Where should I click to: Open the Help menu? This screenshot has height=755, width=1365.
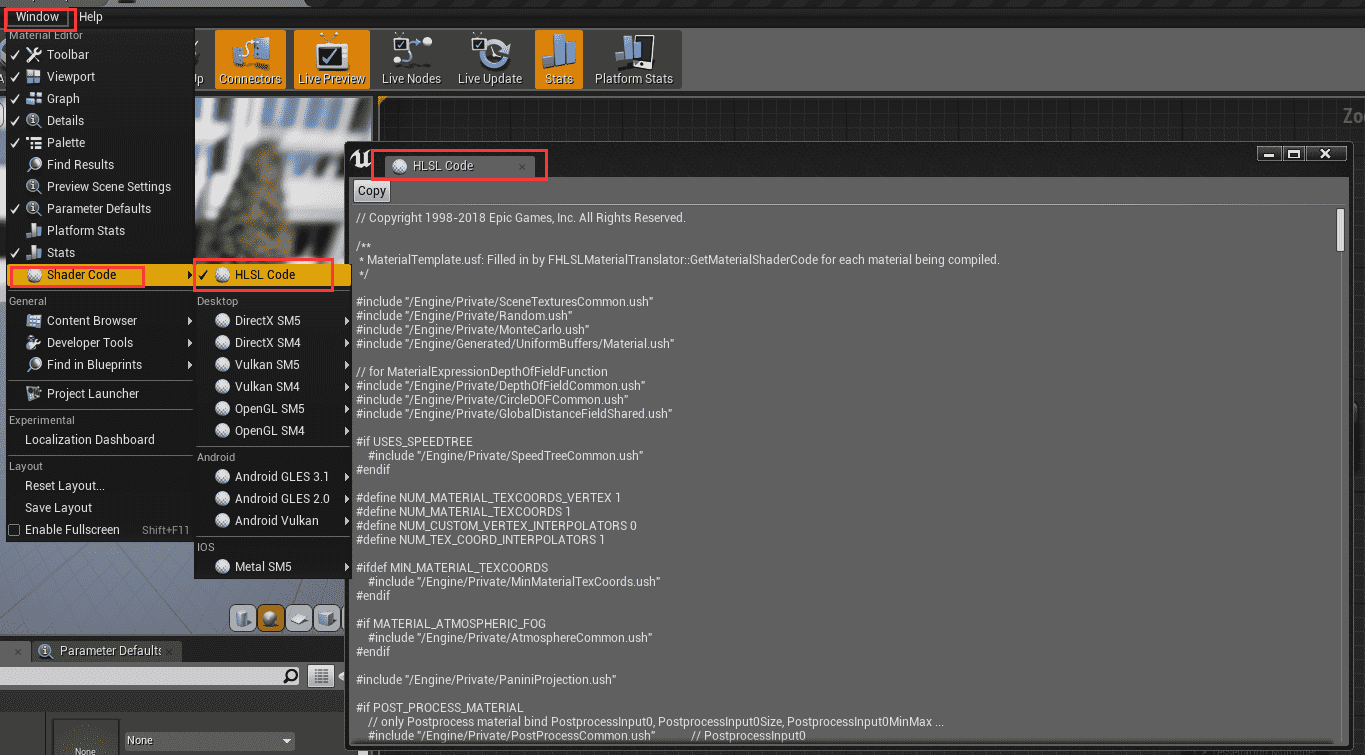91,17
